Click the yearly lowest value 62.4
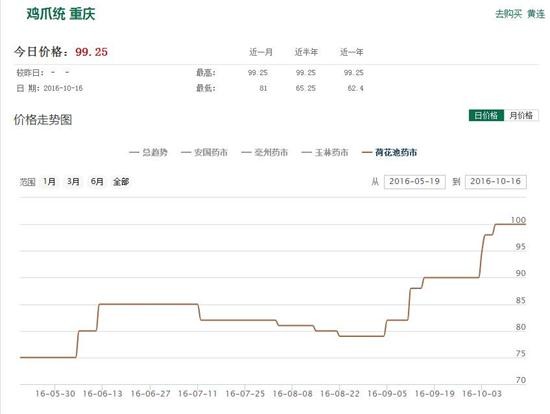The width and height of the screenshot is (550, 414). [355, 88]
